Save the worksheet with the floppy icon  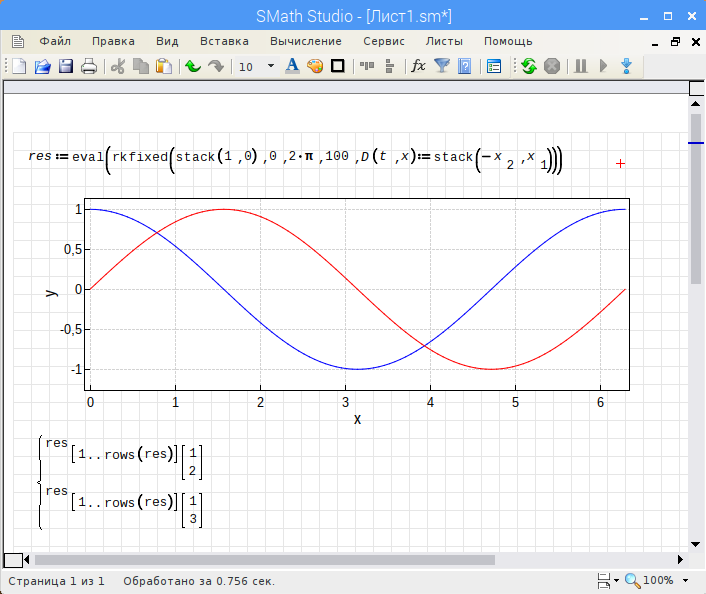point(66,66)
